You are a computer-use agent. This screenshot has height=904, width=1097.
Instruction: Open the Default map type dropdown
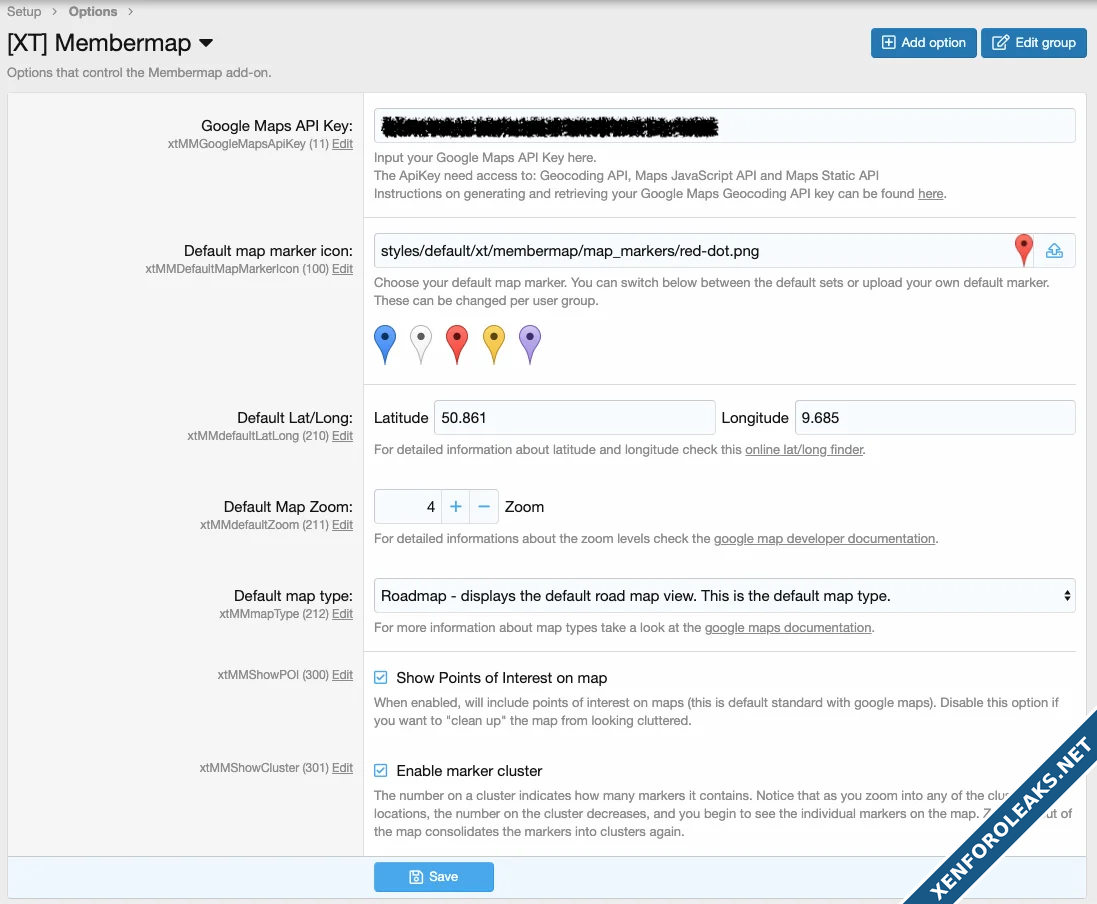click(724, 596)
